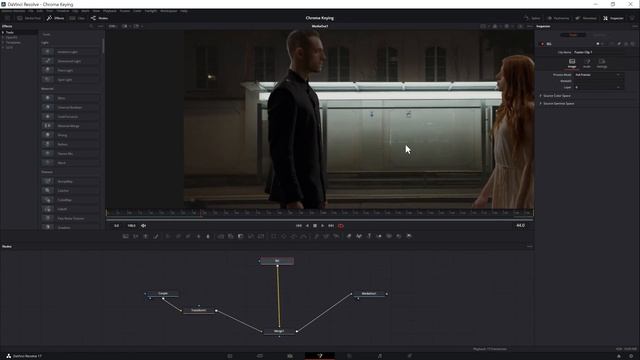Add a Text3D node from toolbar
The width and height of the screenshot is (640, 360).
click(369, 236)
